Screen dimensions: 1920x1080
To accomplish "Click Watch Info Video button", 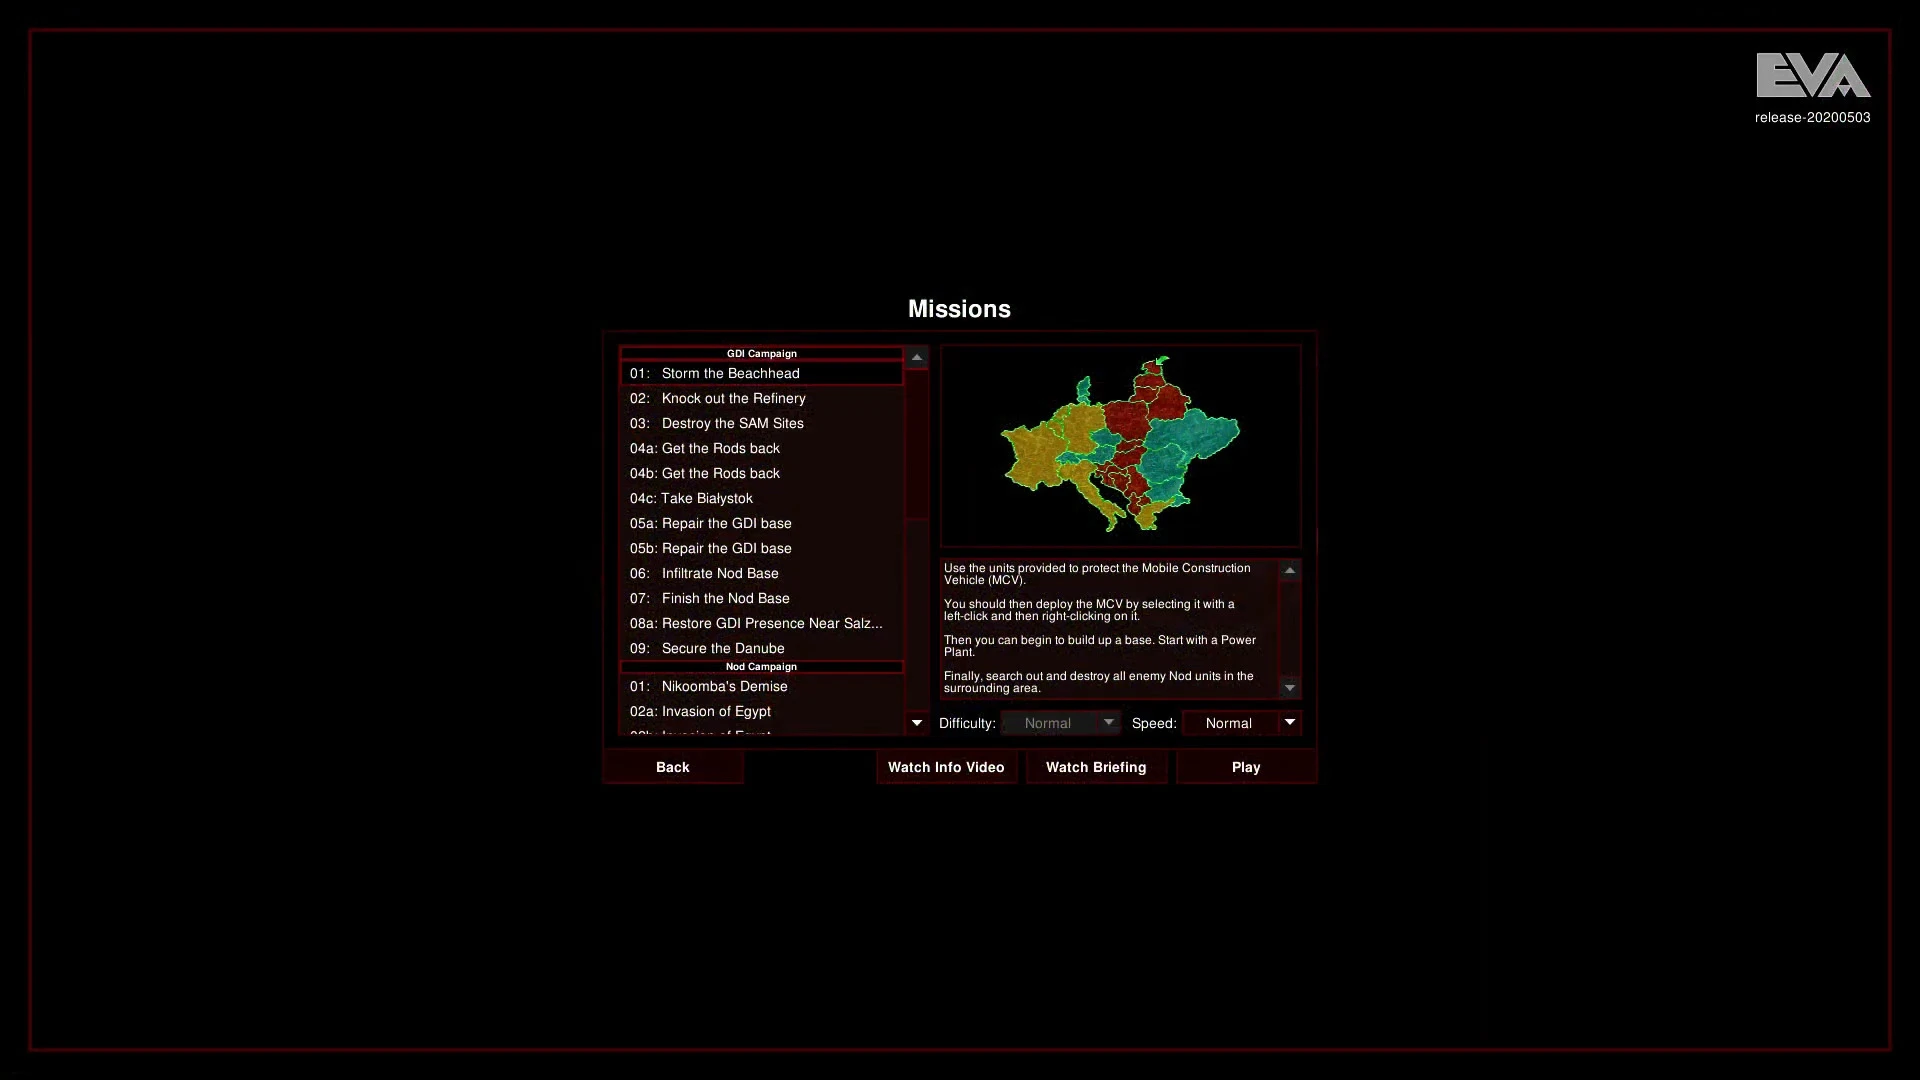I will (x=946, y=767).
